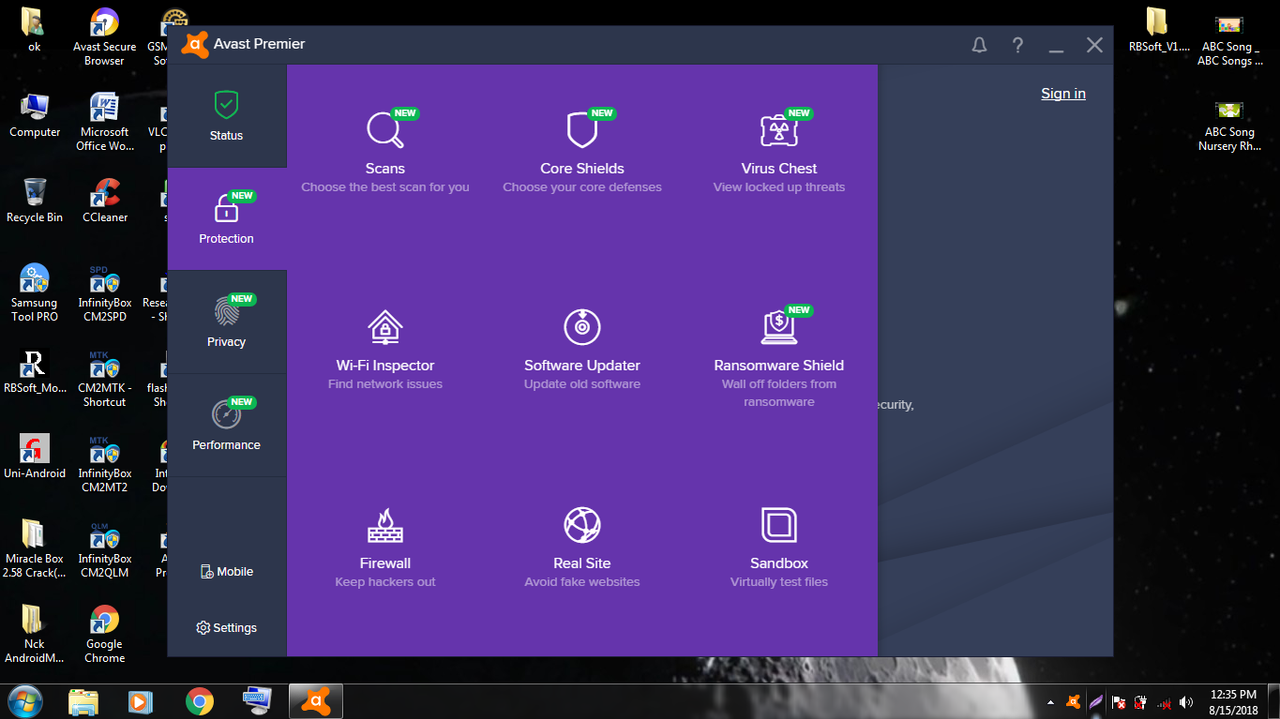Click 'Avoid fake websites' text
1280x719 pixels.
click(x=582, y=582)
